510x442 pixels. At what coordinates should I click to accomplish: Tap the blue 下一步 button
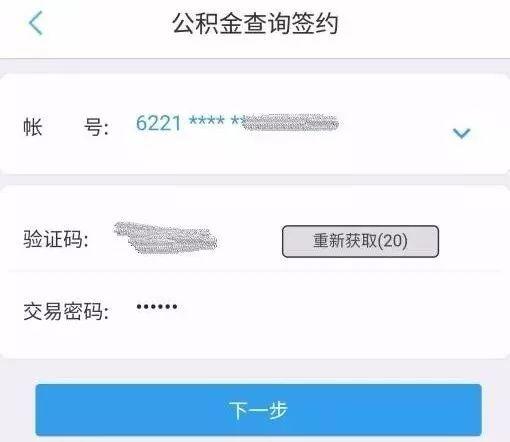(258, 410)
